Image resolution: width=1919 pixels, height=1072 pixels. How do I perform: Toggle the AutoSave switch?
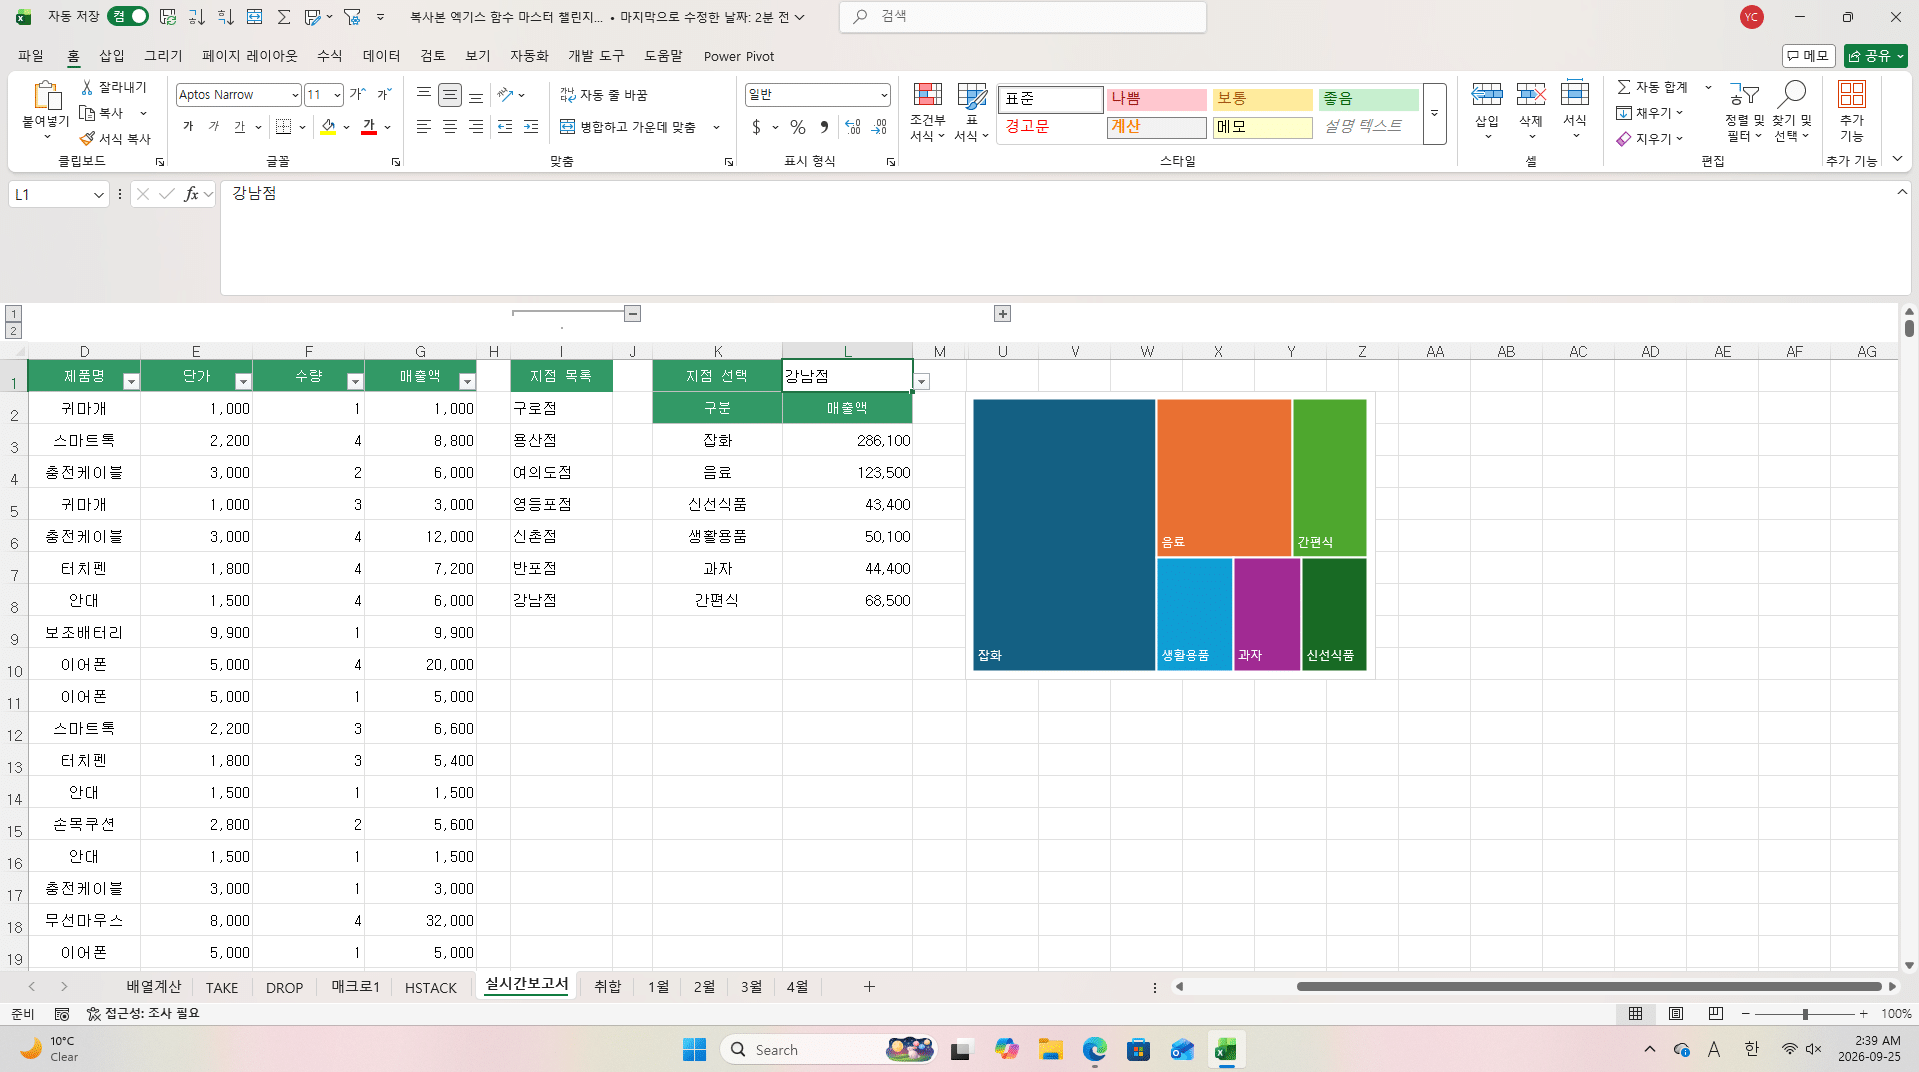[x=128, y=16]
